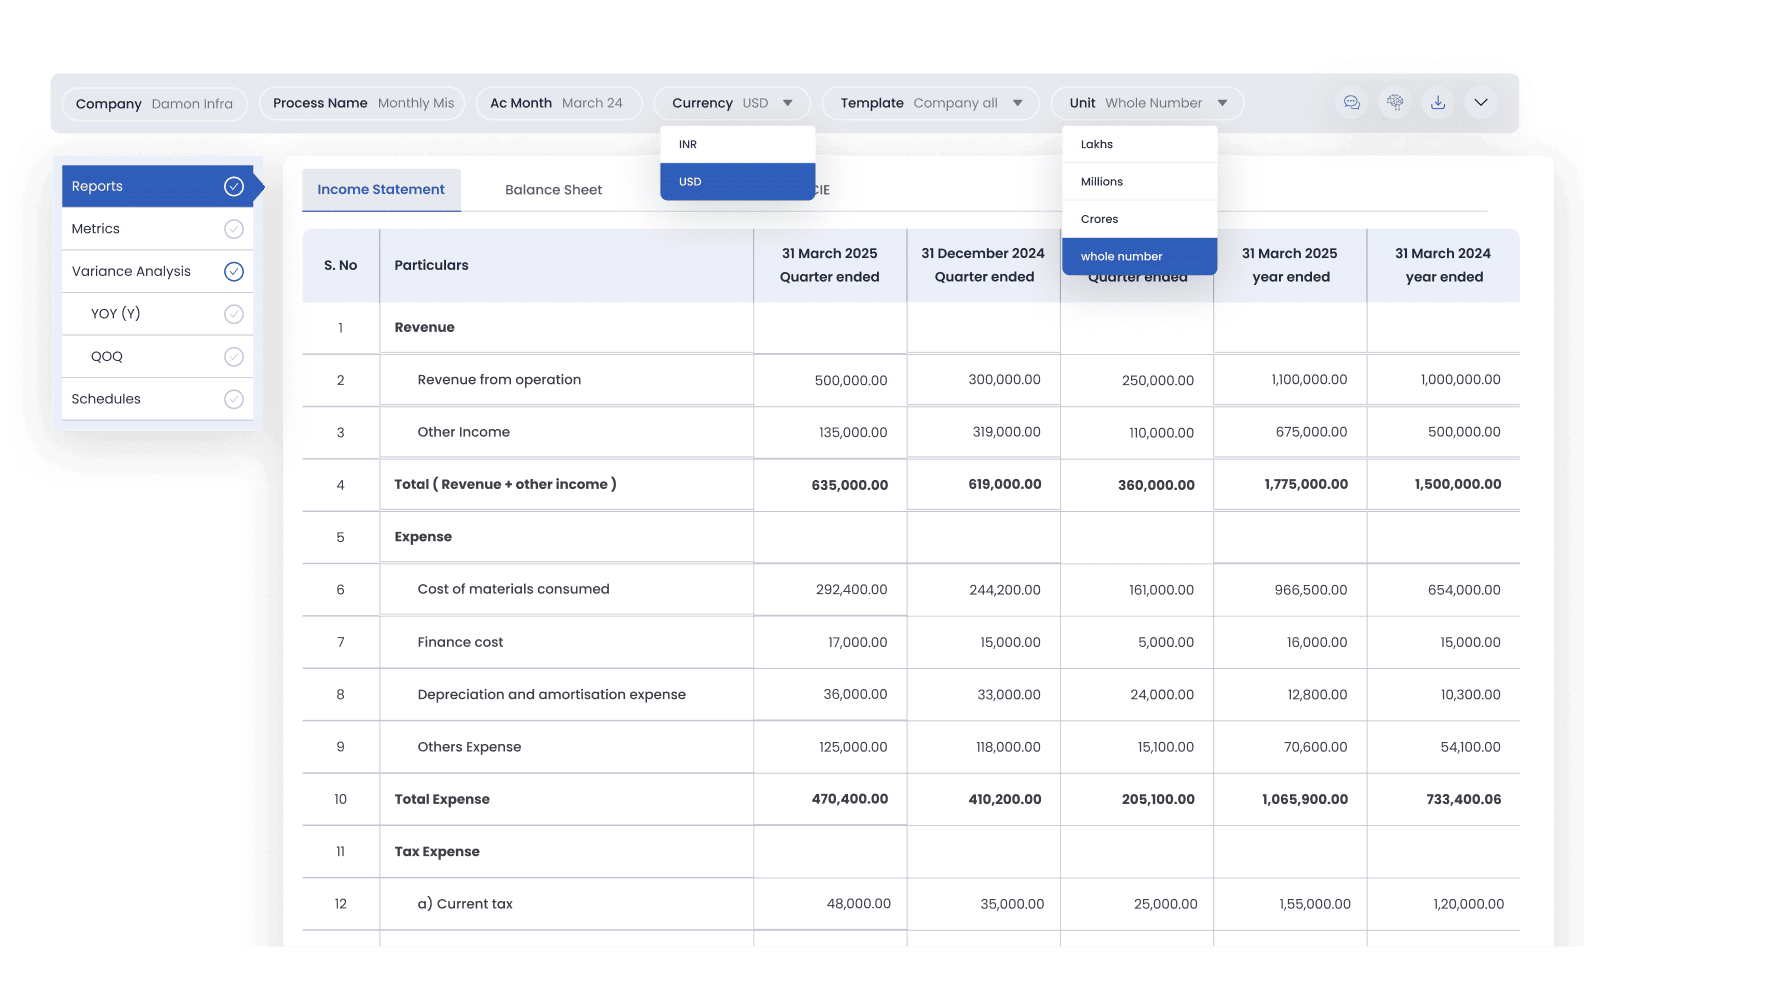
Task: Click the 31 December 2024 Quarter ended header
Action: pyautogui.click(x=984, y=265)
